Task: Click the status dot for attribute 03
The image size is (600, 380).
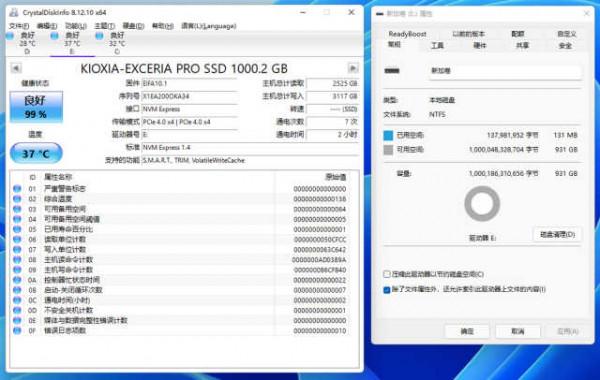Action: point(17,209)
